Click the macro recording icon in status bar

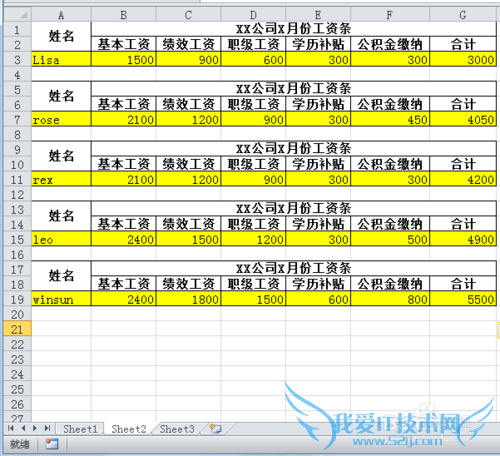click(x=52, y=444)
